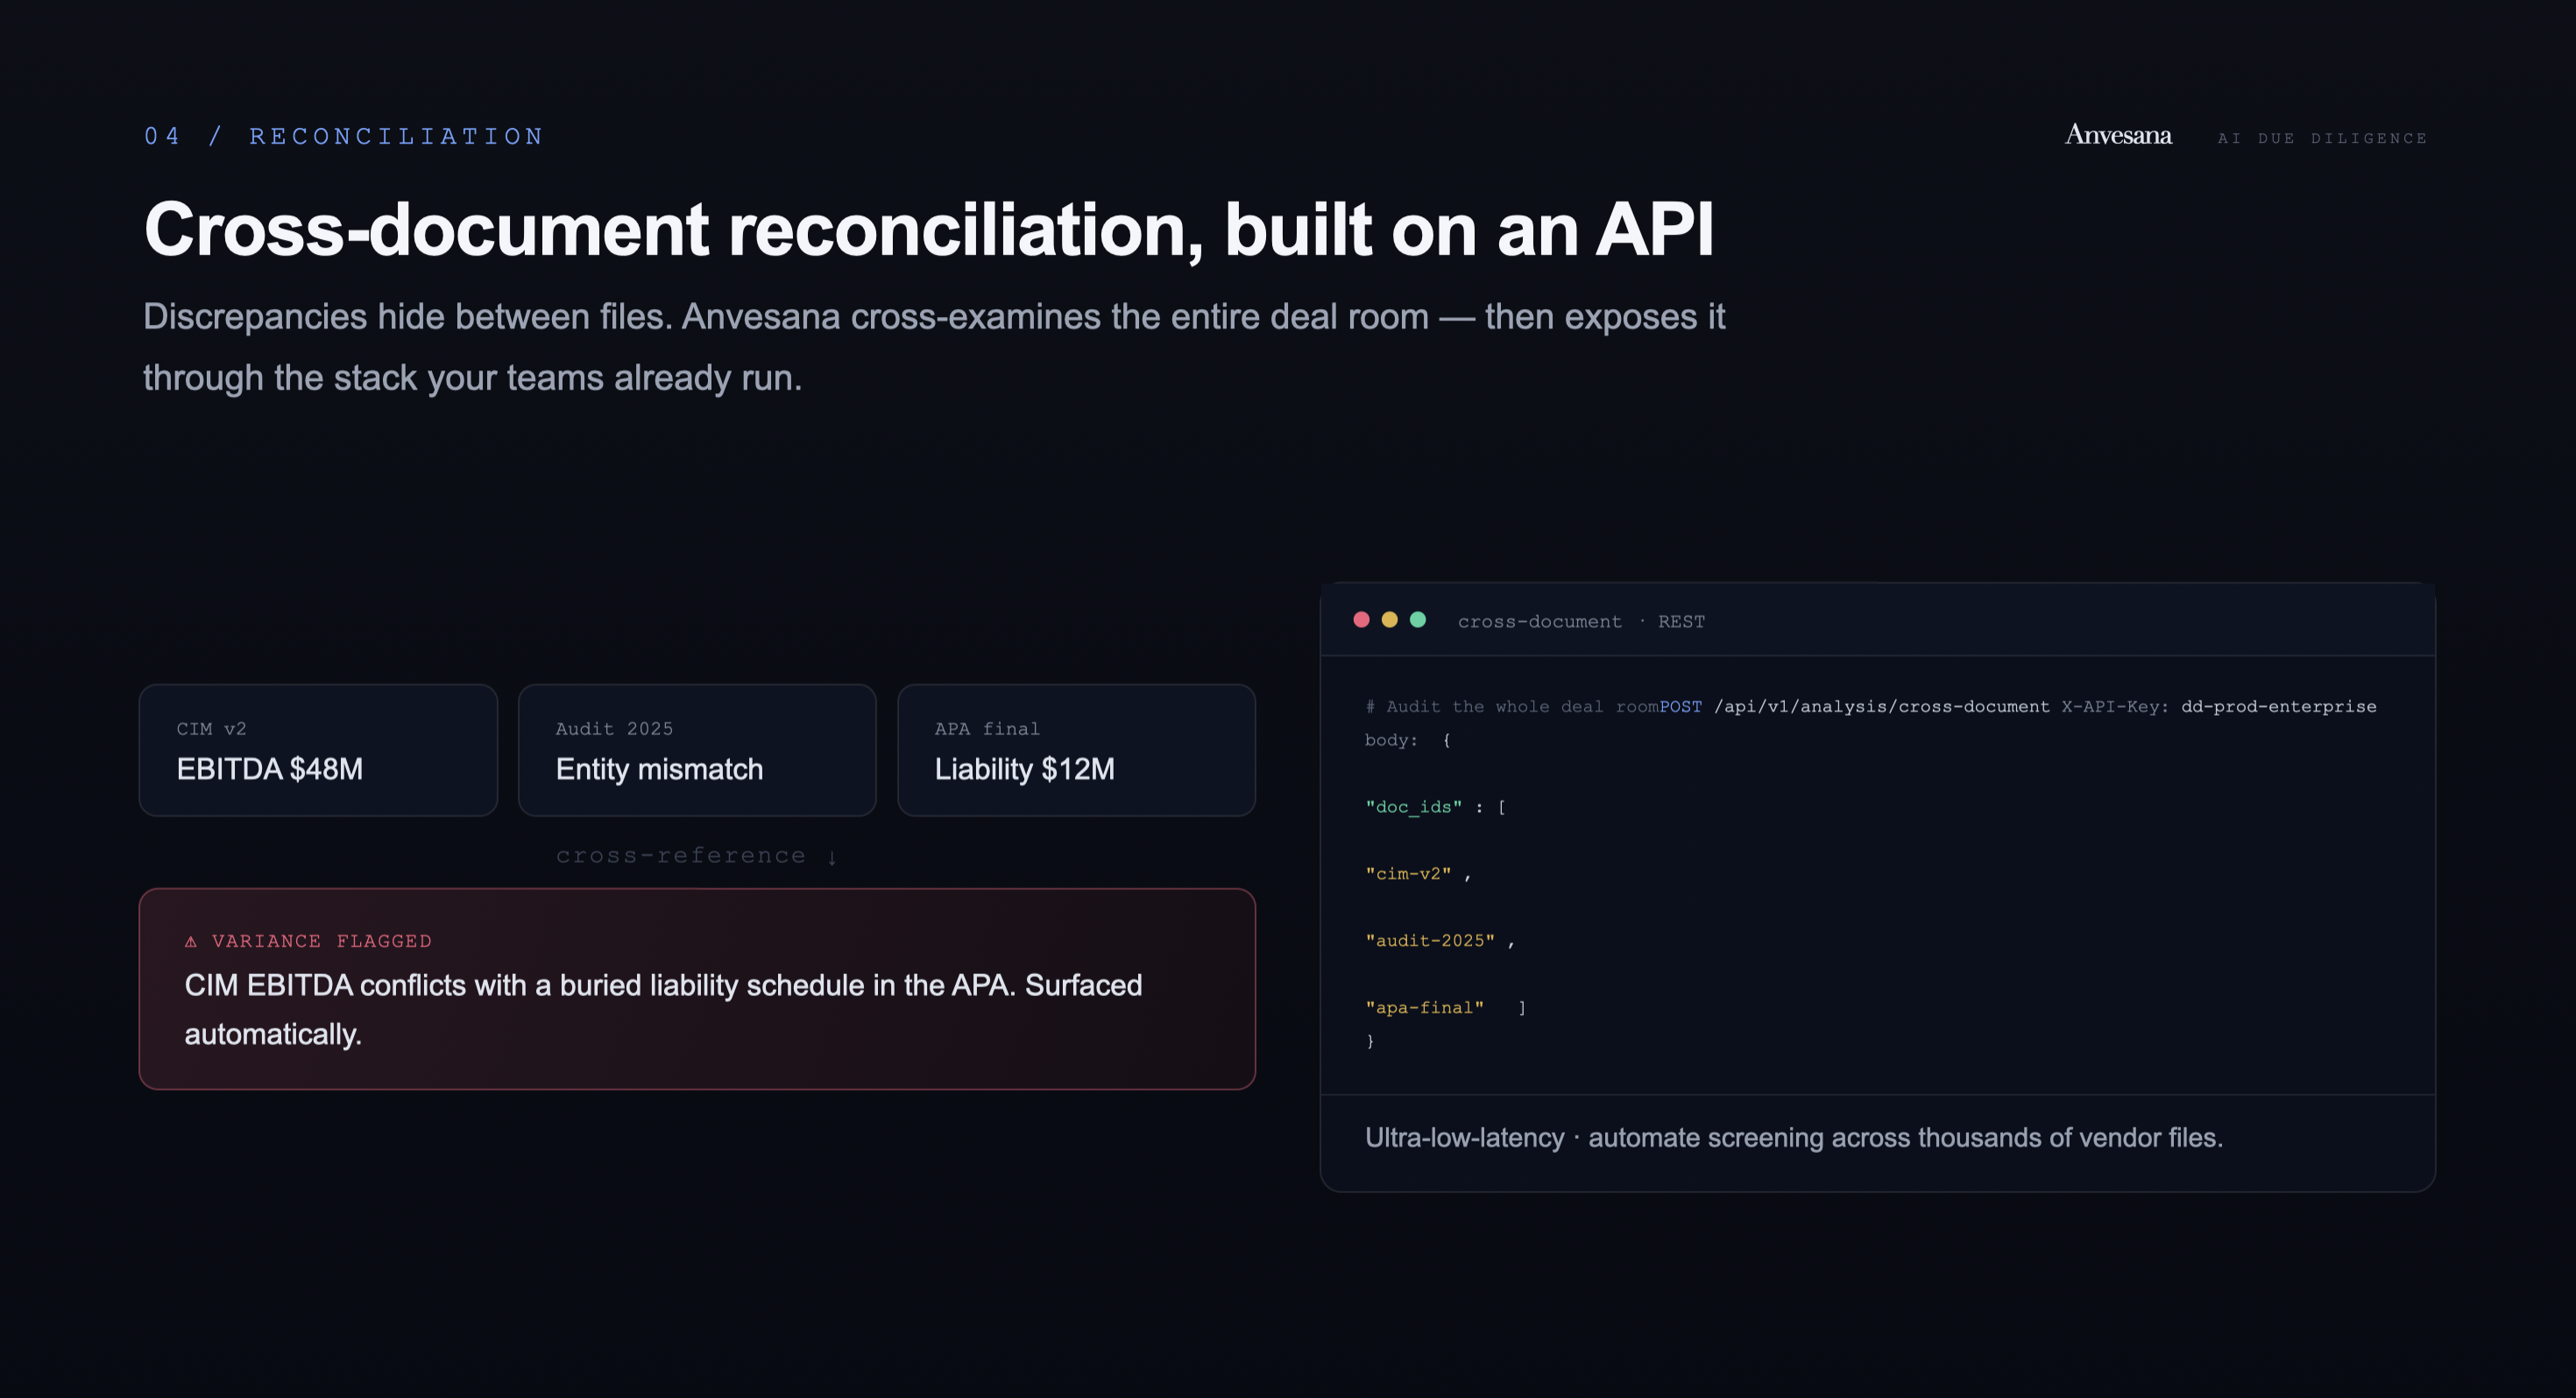Select the "audit-2025" string in code
The image size is (2576, 1398).
pyautogui.click(x=1430, y=941)
